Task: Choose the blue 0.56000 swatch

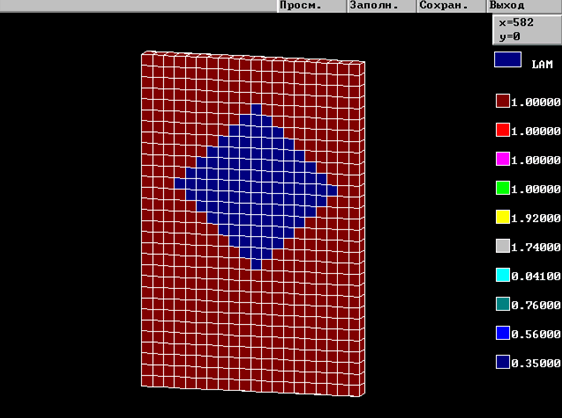Action: 503,333
